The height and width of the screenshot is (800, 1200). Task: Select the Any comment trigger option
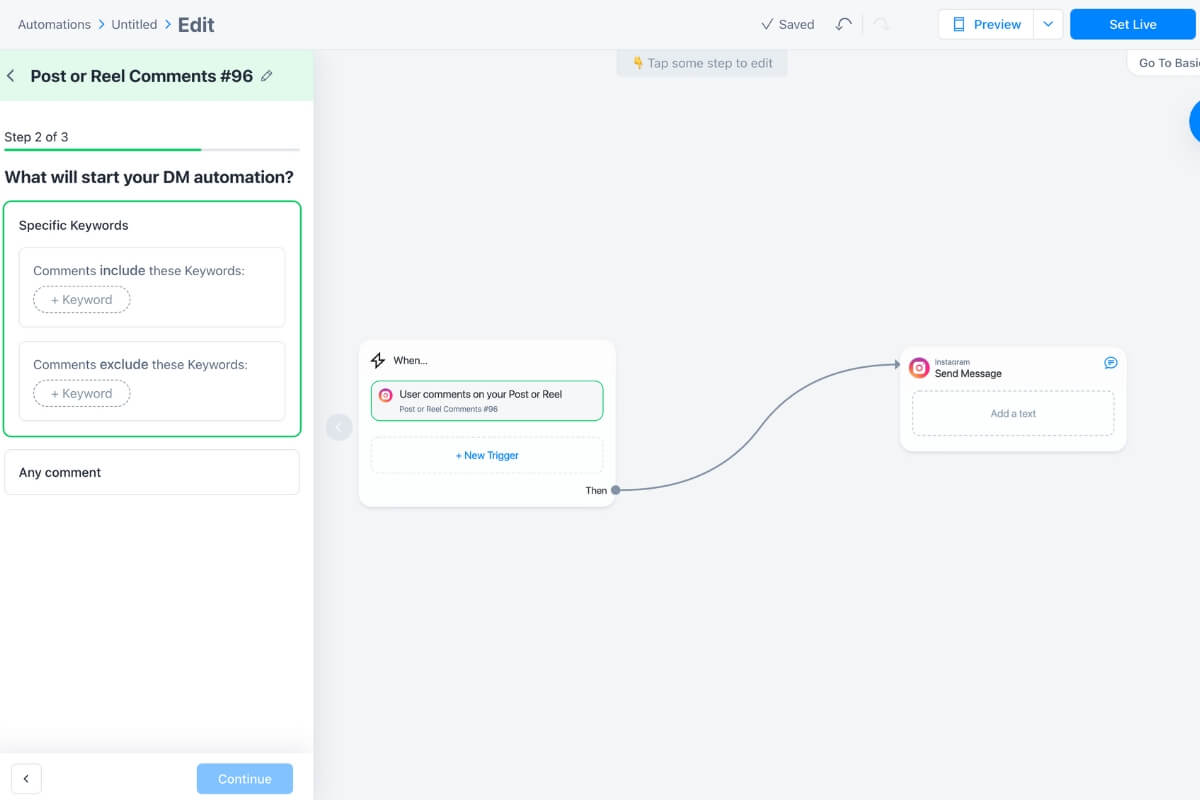(152, 471)
